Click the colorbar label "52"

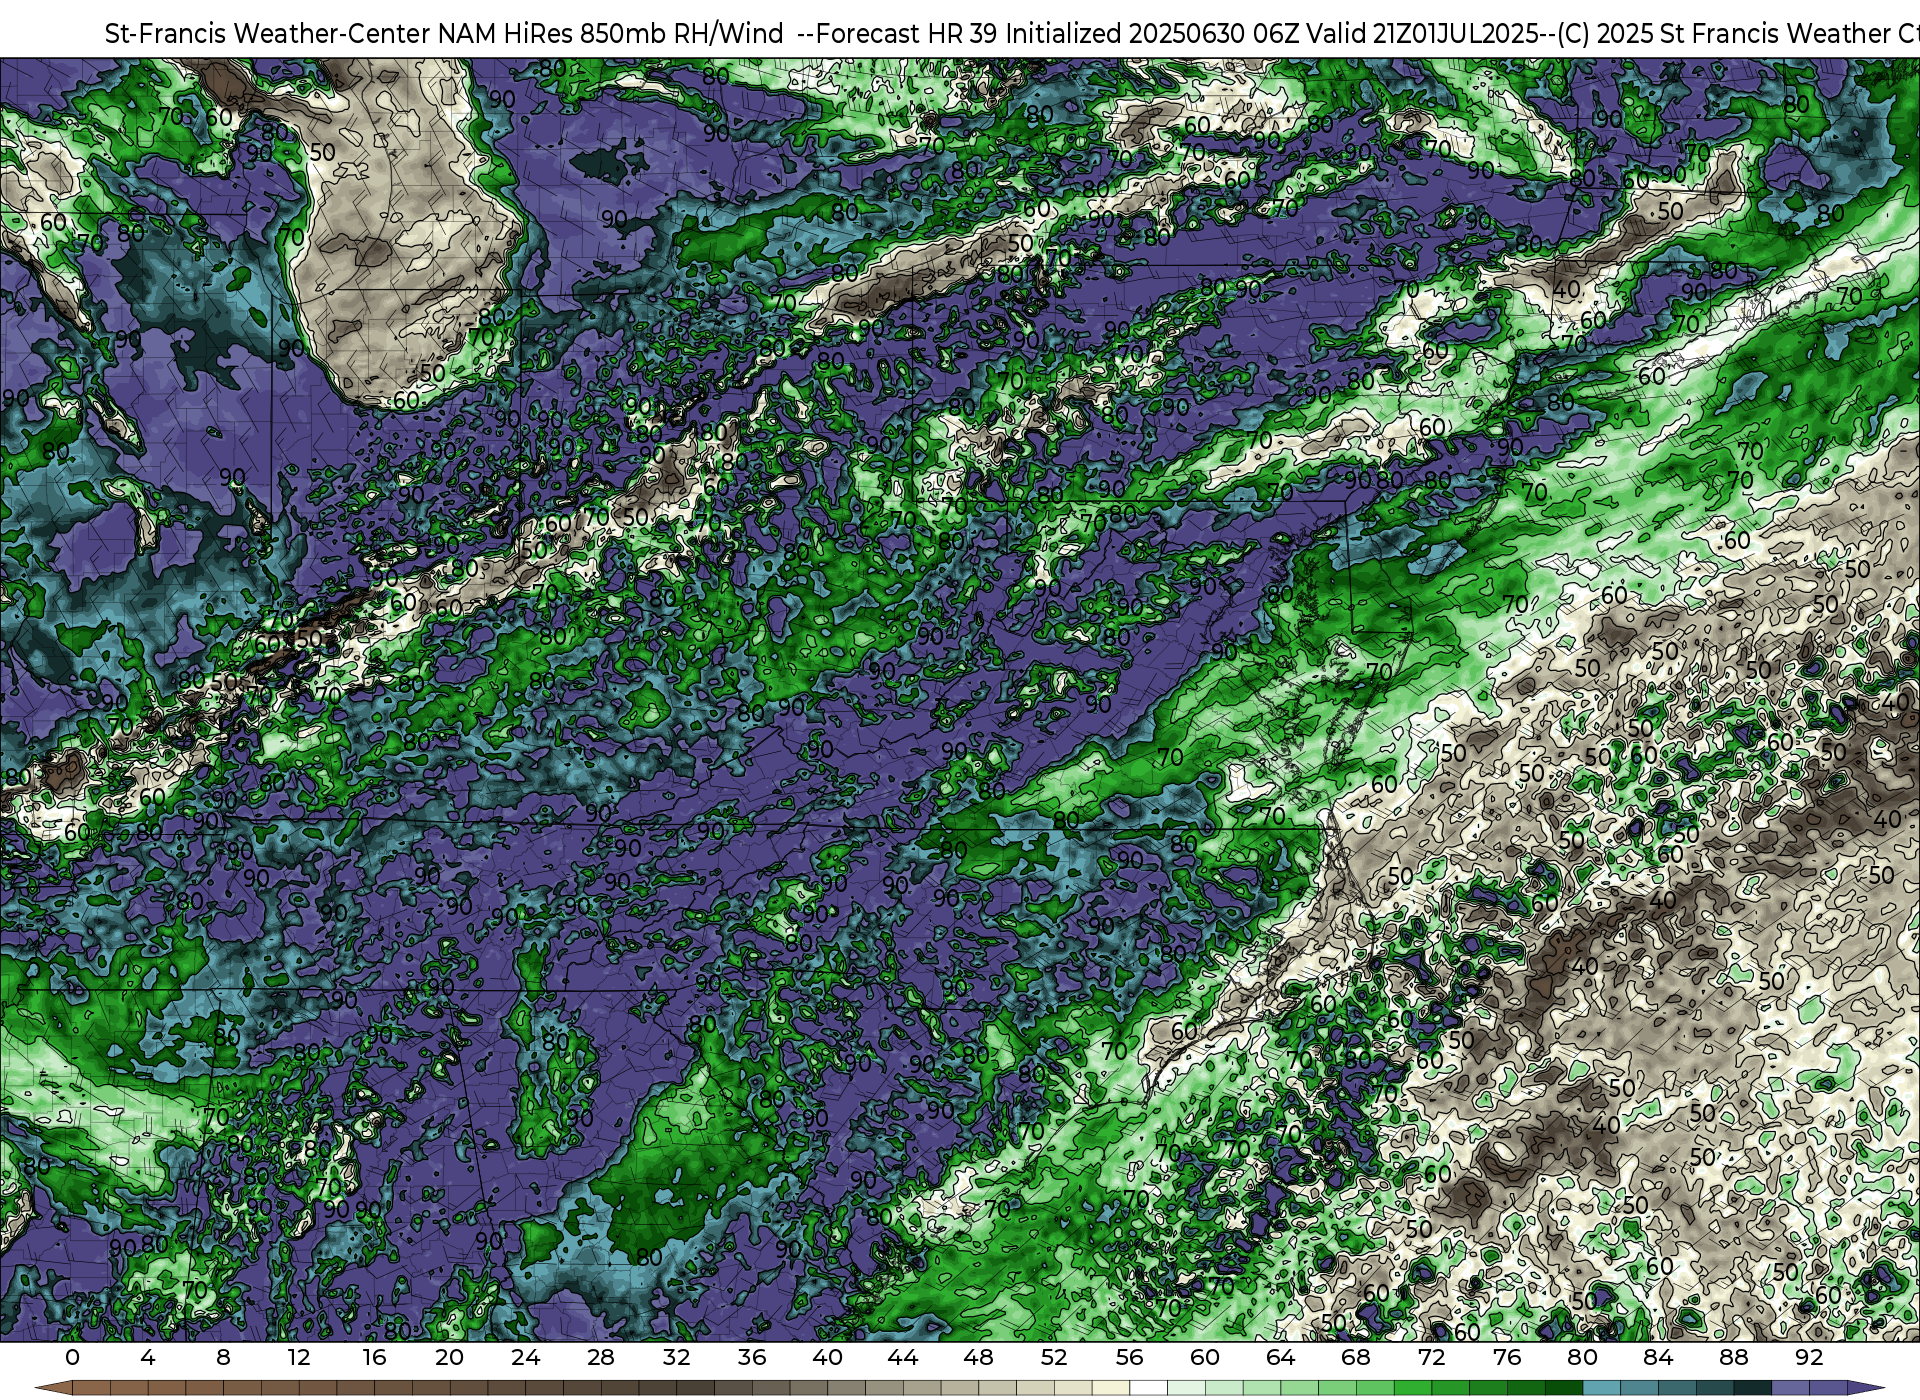coord(1054,1358)
